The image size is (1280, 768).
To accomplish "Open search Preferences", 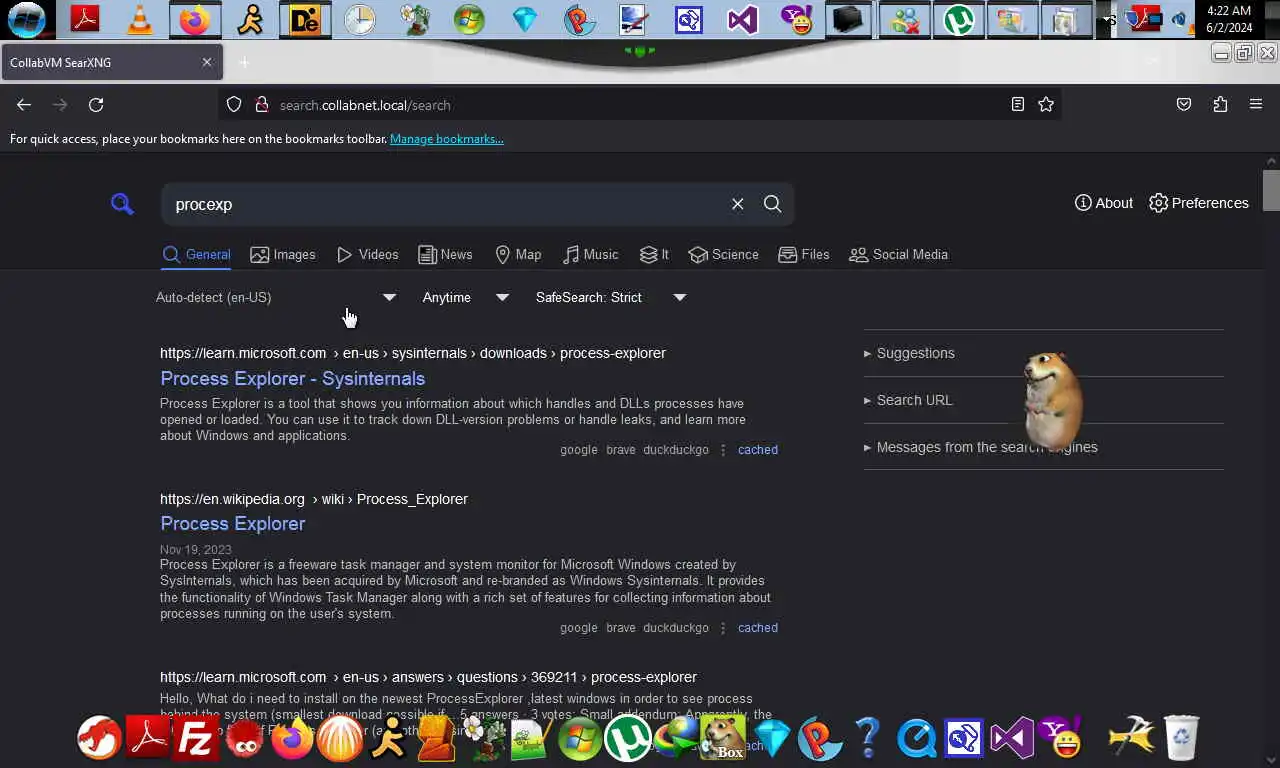I will point(1198,203).
